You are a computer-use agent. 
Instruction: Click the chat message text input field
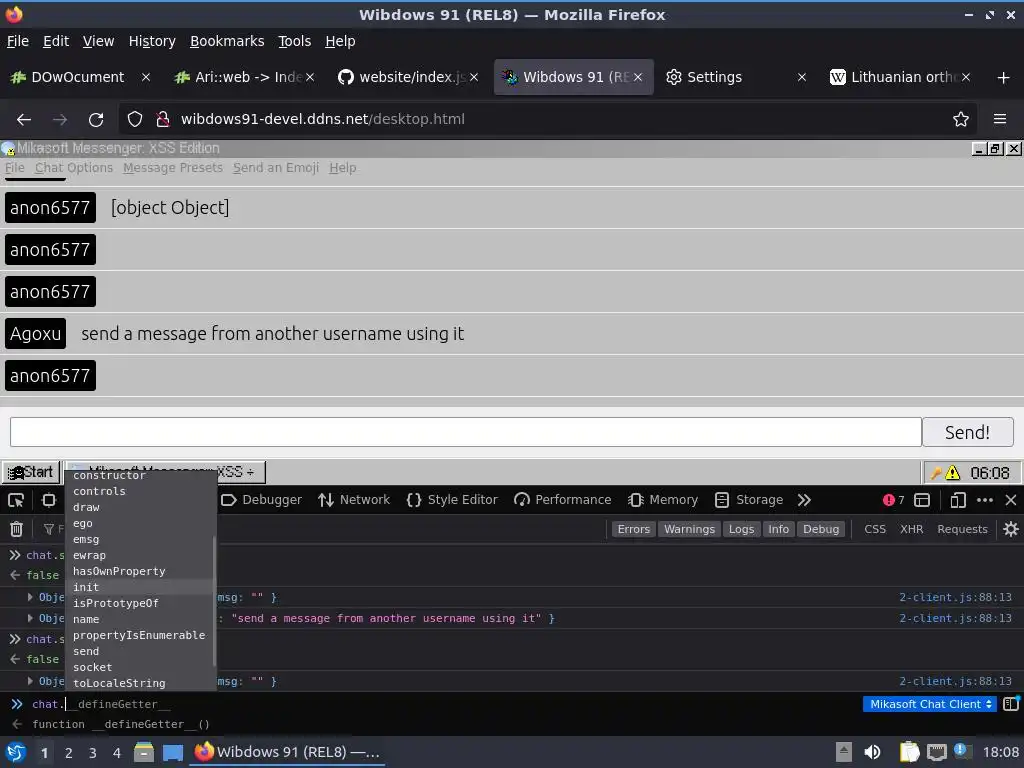pos(466,432)
